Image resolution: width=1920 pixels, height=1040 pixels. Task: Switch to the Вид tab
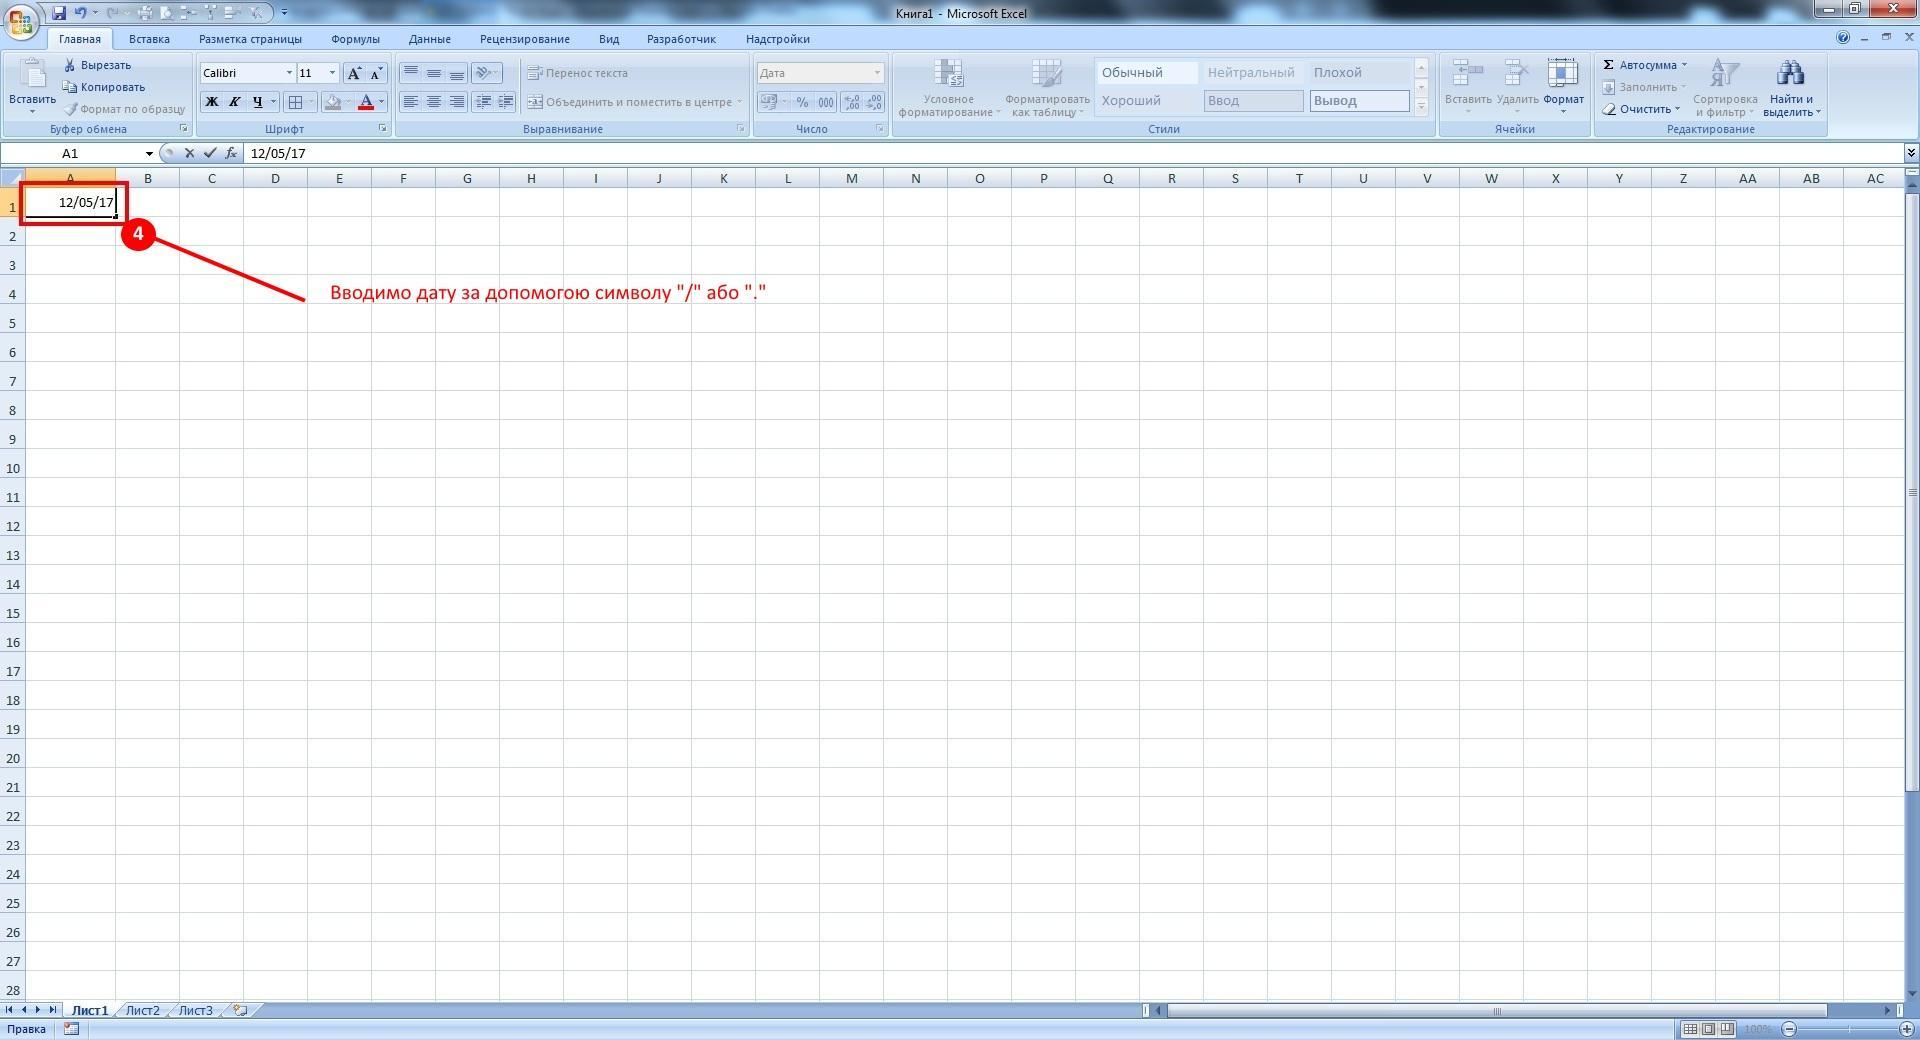(609, 39)
